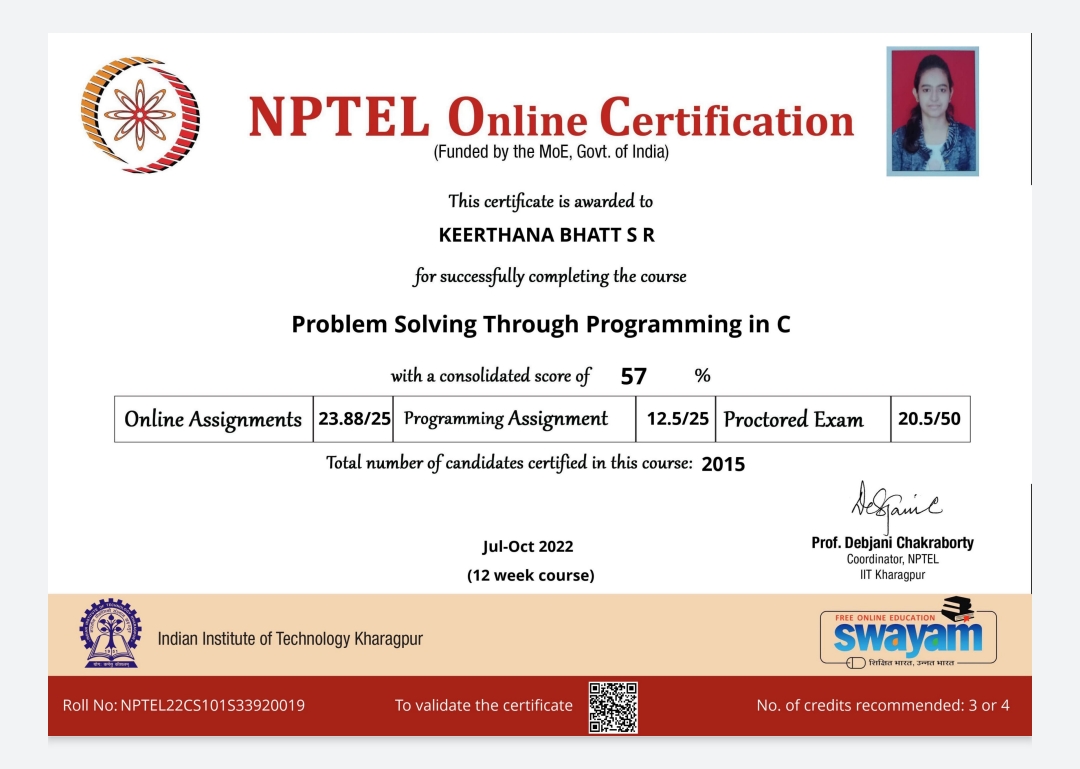This screenshot has height=769, width=1080.
Task: Click the Prof. Debjani Chakraborty name
Action: [892, 543]
